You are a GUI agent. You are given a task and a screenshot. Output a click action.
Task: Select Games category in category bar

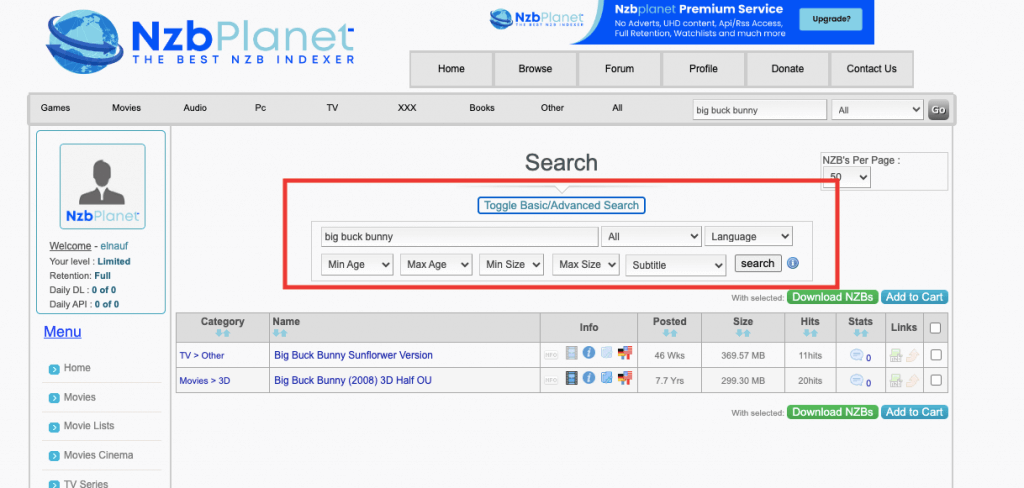(56, 108)
